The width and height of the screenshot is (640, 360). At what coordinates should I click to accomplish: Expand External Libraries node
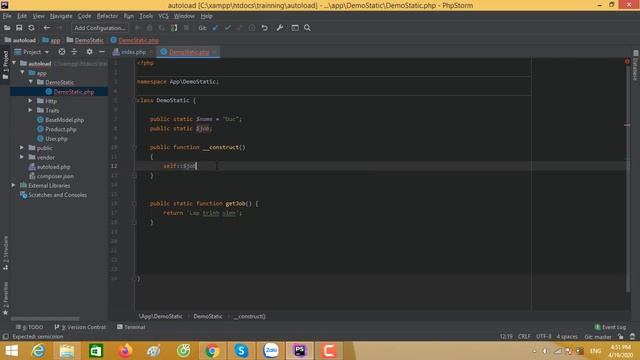[13, 185]
